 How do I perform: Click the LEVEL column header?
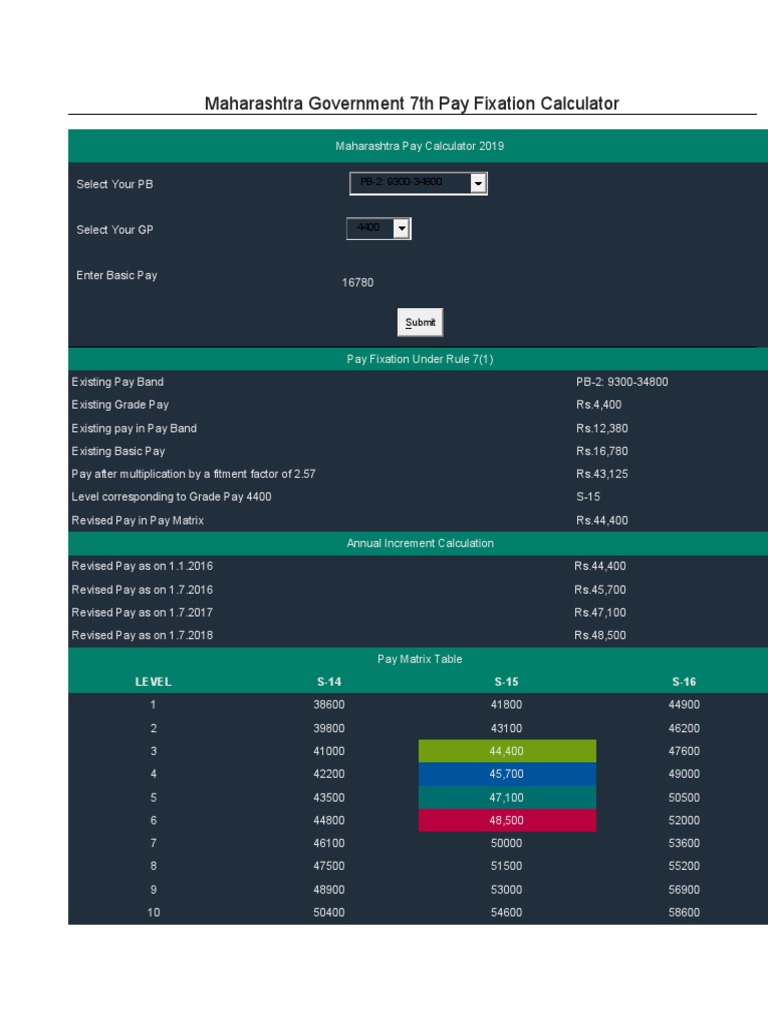click(153, 682)
